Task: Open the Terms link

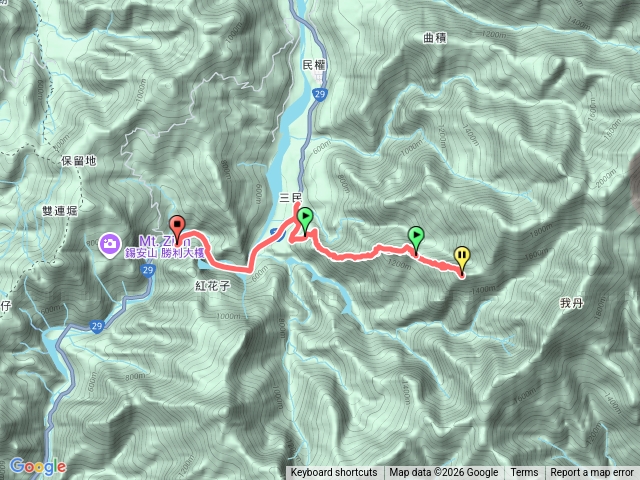Action: coord(524,473)
